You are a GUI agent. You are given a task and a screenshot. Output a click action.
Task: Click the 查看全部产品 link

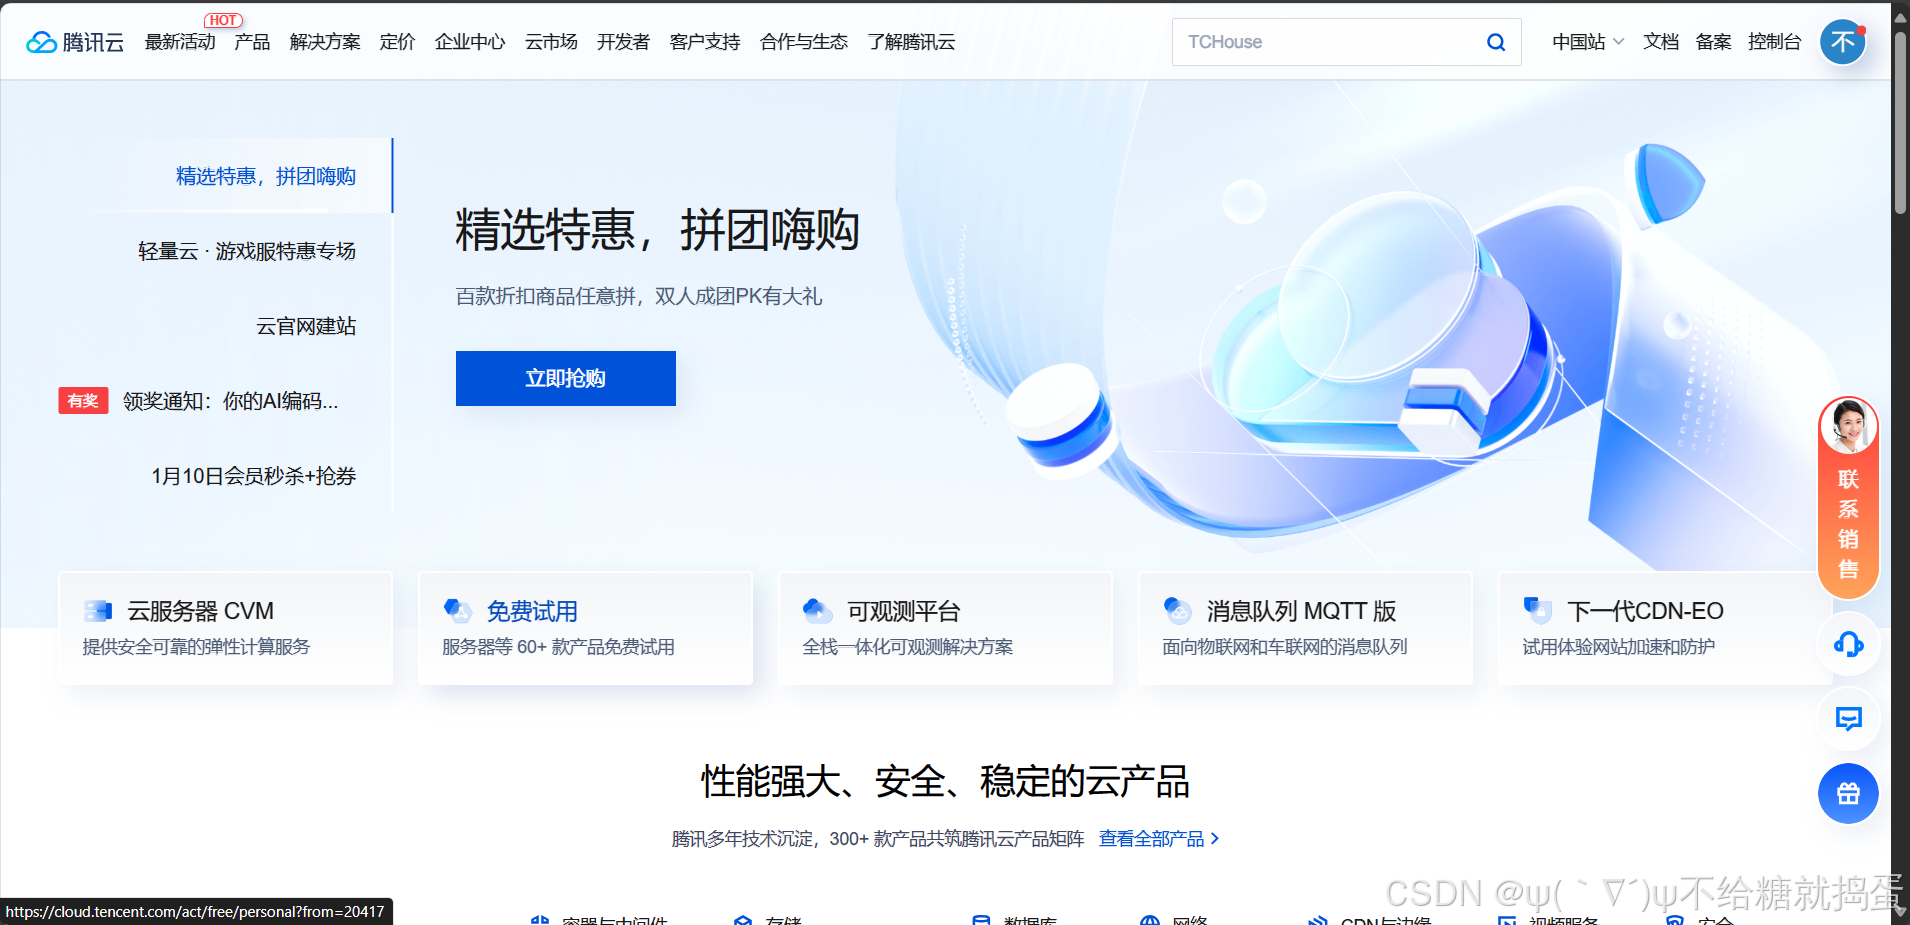click(1151, 839)
